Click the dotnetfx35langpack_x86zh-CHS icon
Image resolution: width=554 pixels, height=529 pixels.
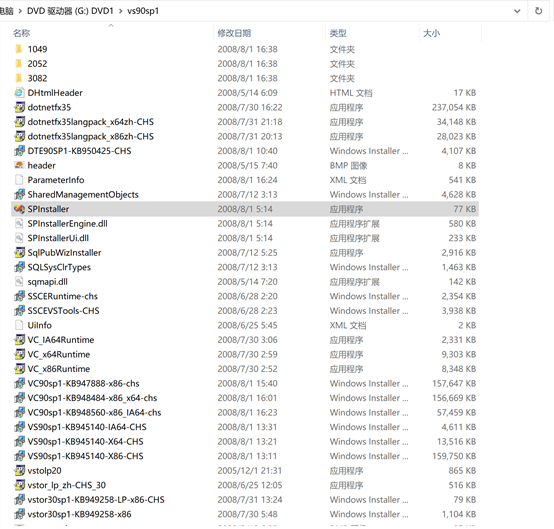point(19,136)
